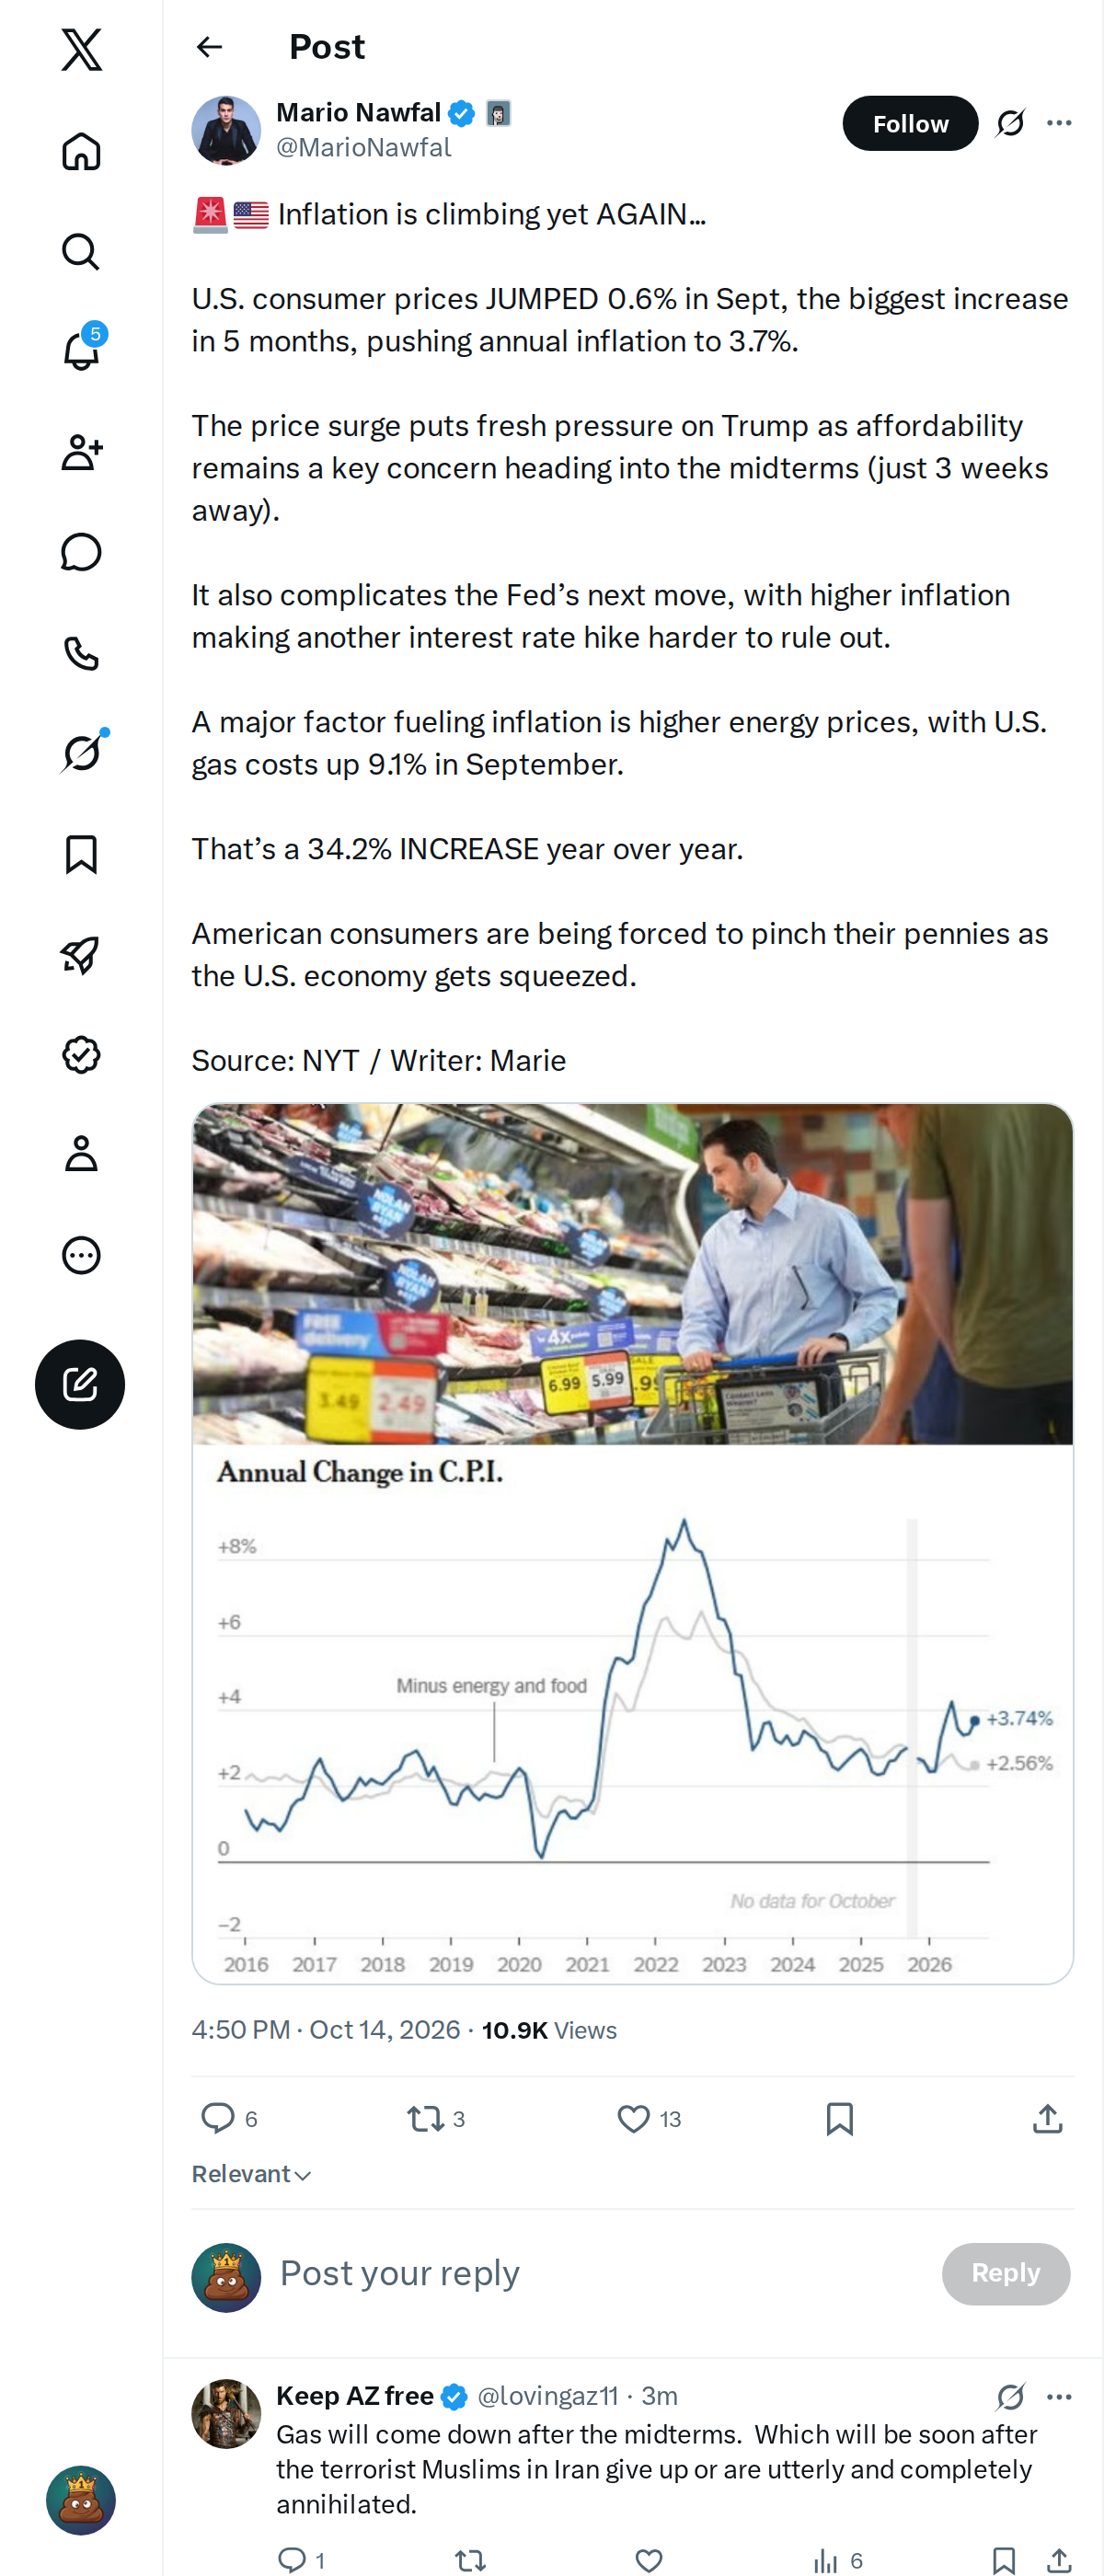This screenshot has width=1104, height=2576.
Task: Open Profile from the sidebar
Action: (x=81, y=1154)
